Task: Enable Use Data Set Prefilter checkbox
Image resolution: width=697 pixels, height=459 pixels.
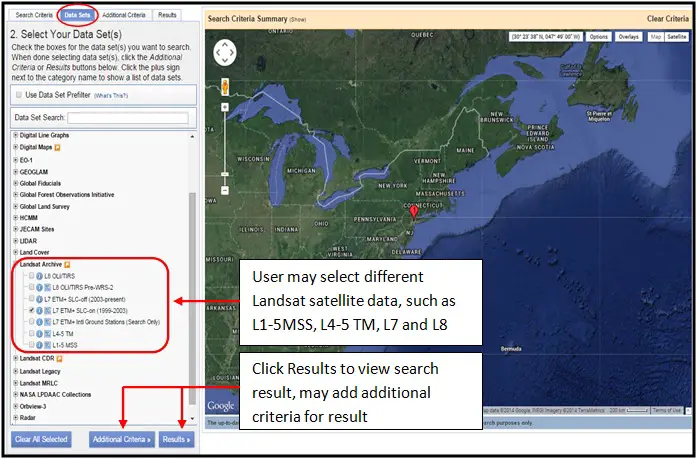Action: point(19,95)
